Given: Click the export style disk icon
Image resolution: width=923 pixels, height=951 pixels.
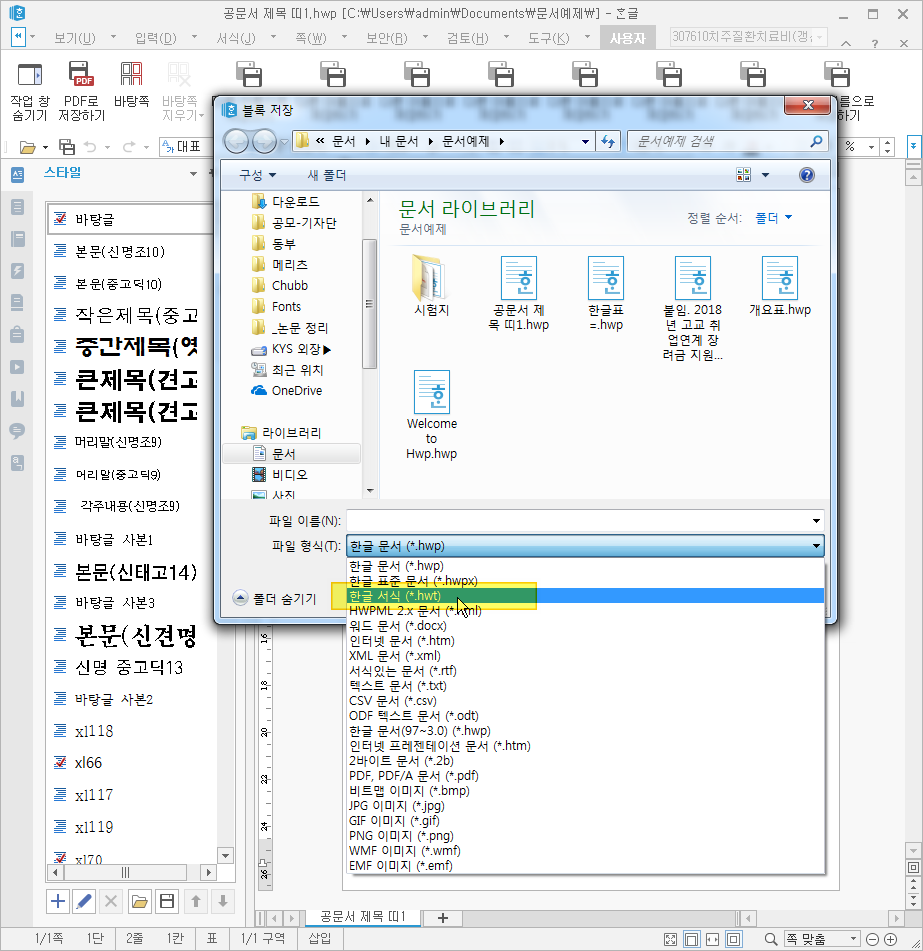Looking at the screenshot, I should click(x=167, y=901).
